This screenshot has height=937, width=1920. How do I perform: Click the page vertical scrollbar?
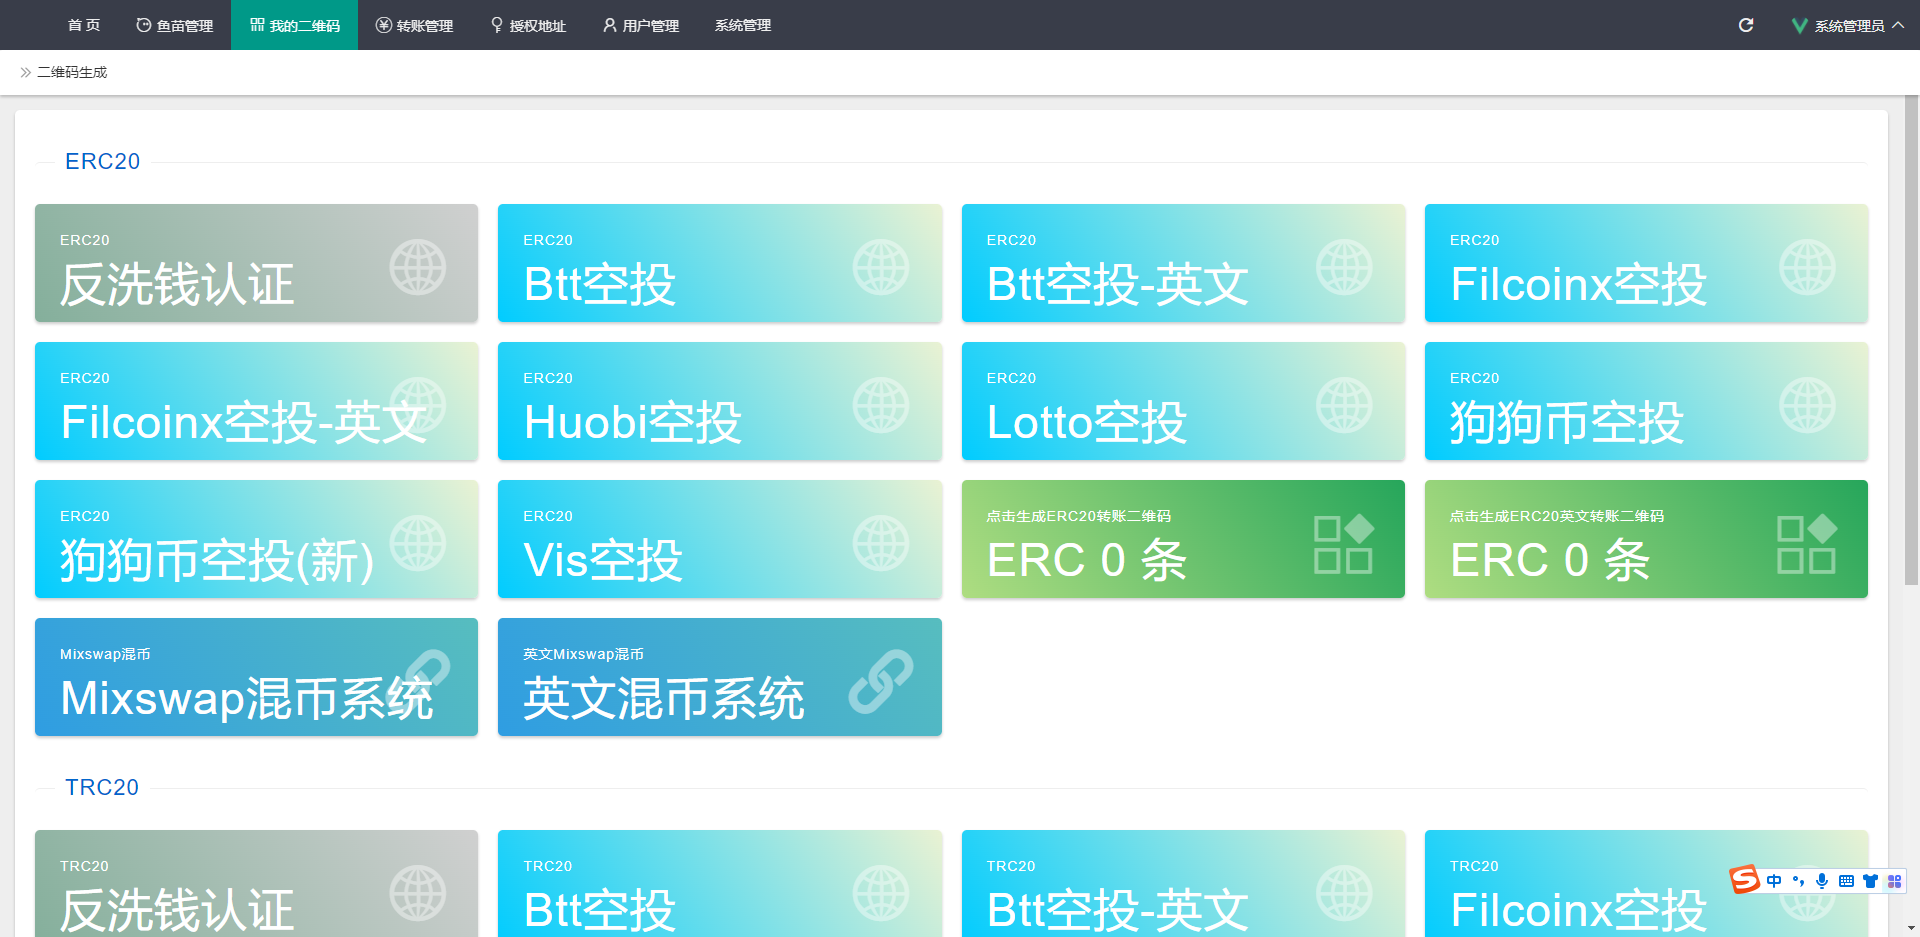[1911, 340]
